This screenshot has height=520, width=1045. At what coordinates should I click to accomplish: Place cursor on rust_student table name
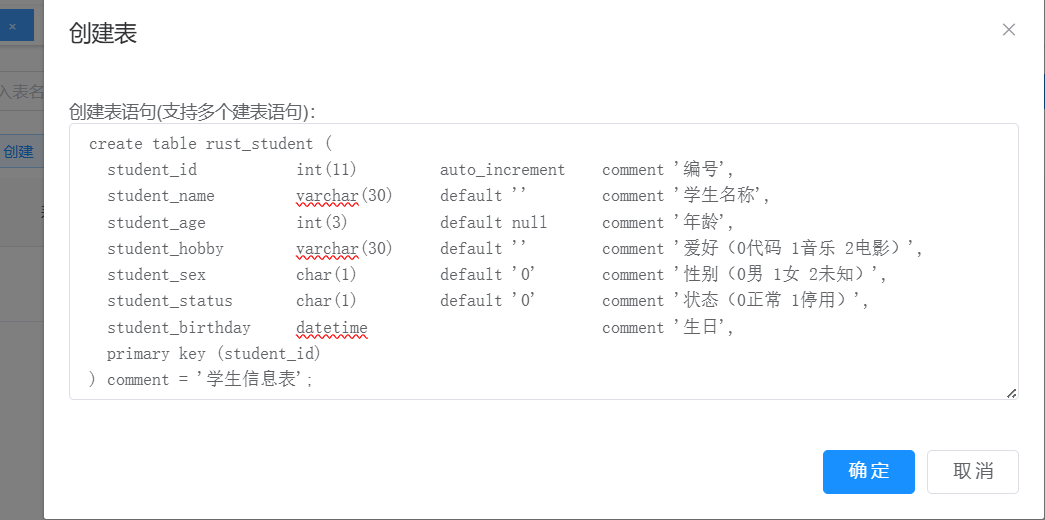pos(259,144)
